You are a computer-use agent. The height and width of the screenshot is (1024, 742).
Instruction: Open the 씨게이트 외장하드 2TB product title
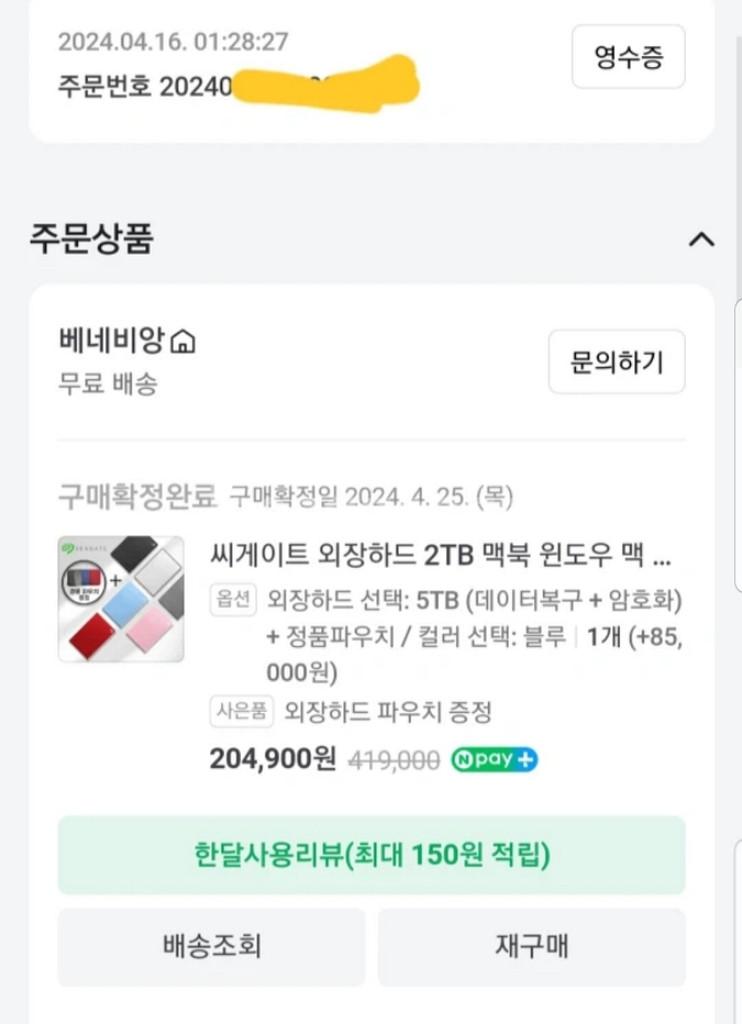440,554
